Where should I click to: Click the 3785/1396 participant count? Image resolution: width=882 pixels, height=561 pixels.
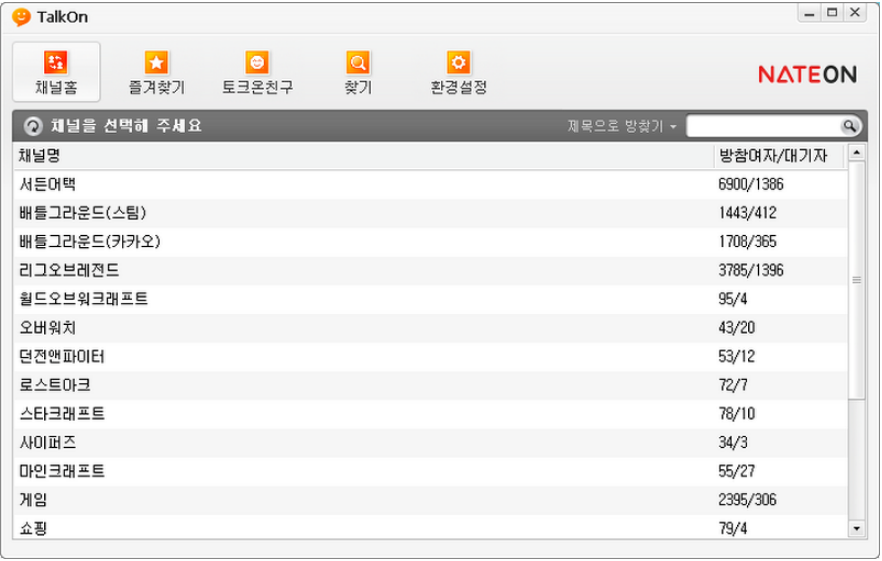coord(751,271)
